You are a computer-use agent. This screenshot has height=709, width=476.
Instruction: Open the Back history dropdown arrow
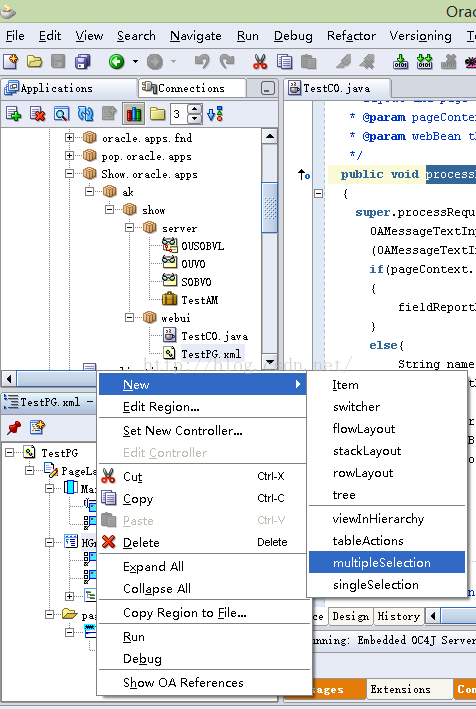click(x=135, y=61)
